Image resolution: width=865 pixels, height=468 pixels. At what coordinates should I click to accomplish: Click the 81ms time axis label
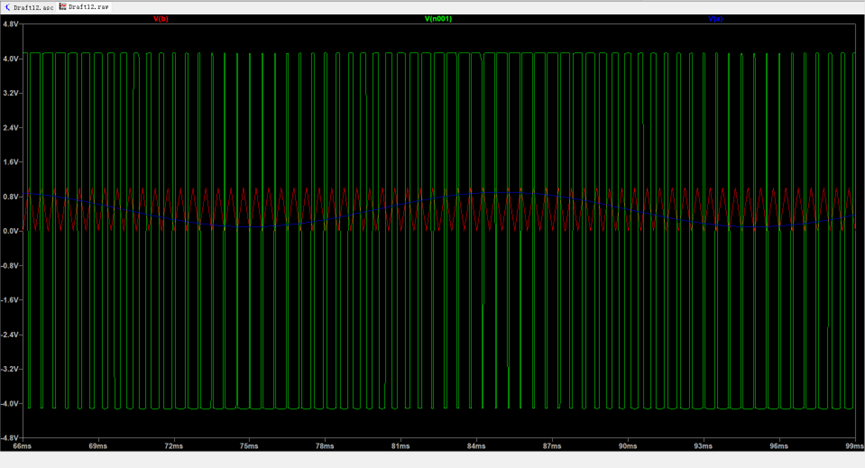coord(401,446)
